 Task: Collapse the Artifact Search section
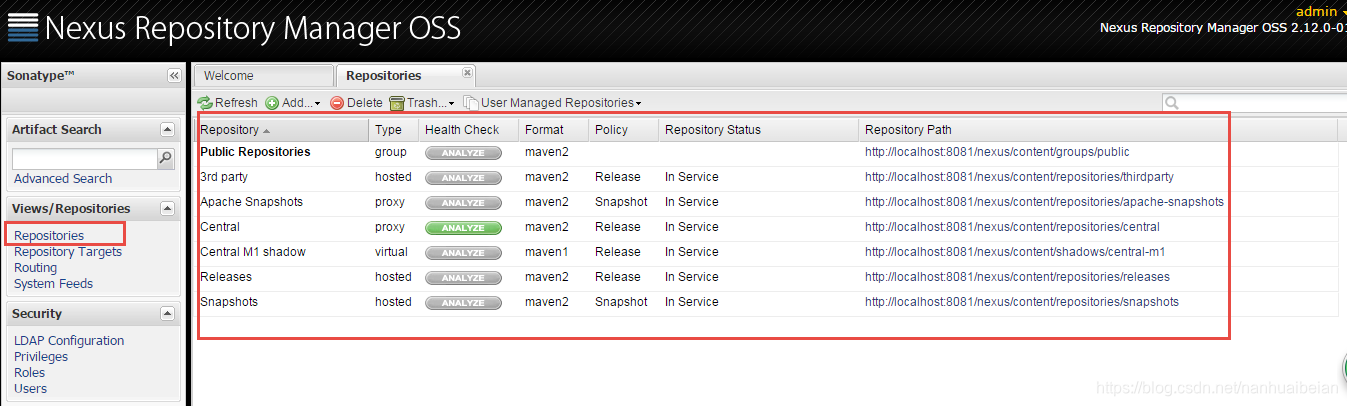click(x=167, y=130)
